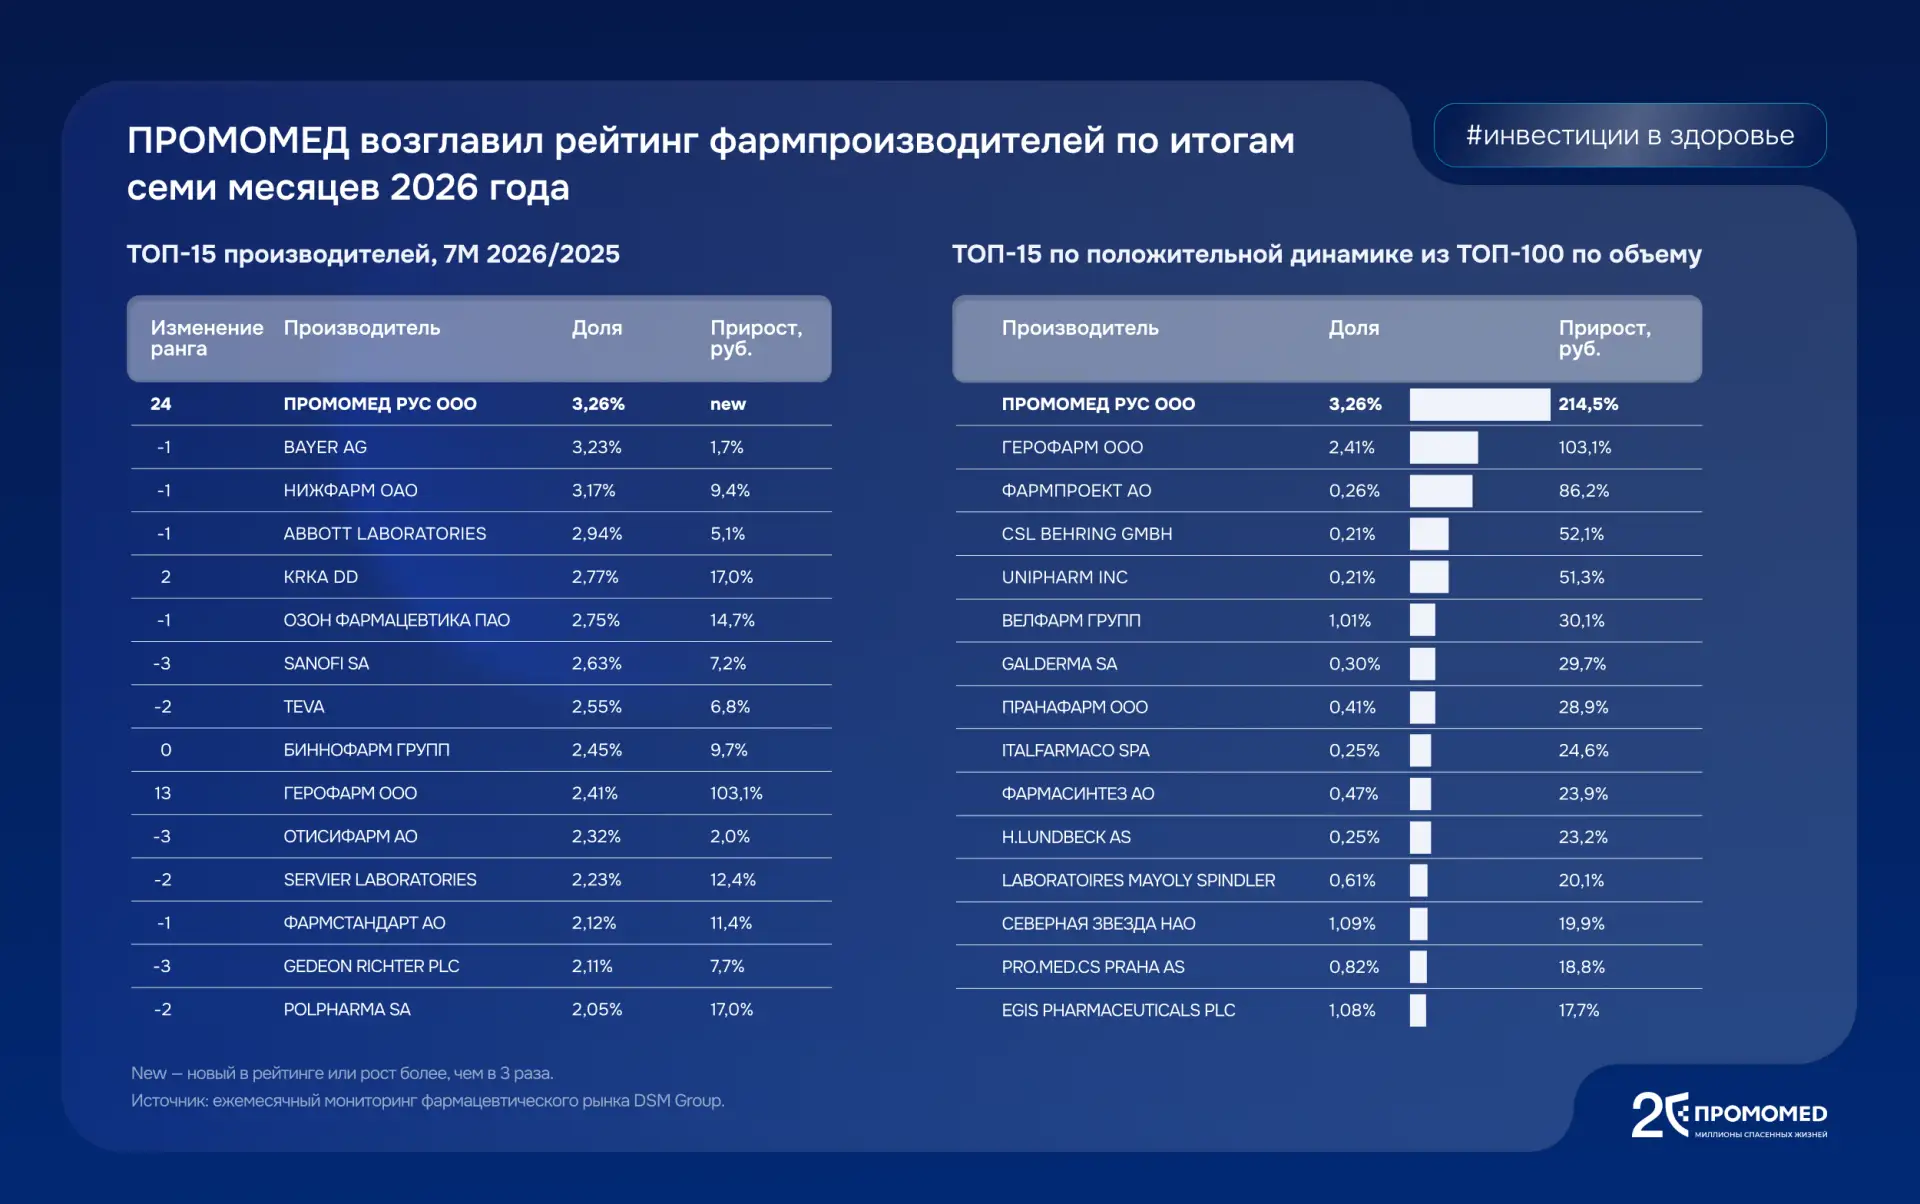Select LABORATOIRES MAYOLY SPINDLER row
The image size is (1920, 1204).
pos(1139,880)
